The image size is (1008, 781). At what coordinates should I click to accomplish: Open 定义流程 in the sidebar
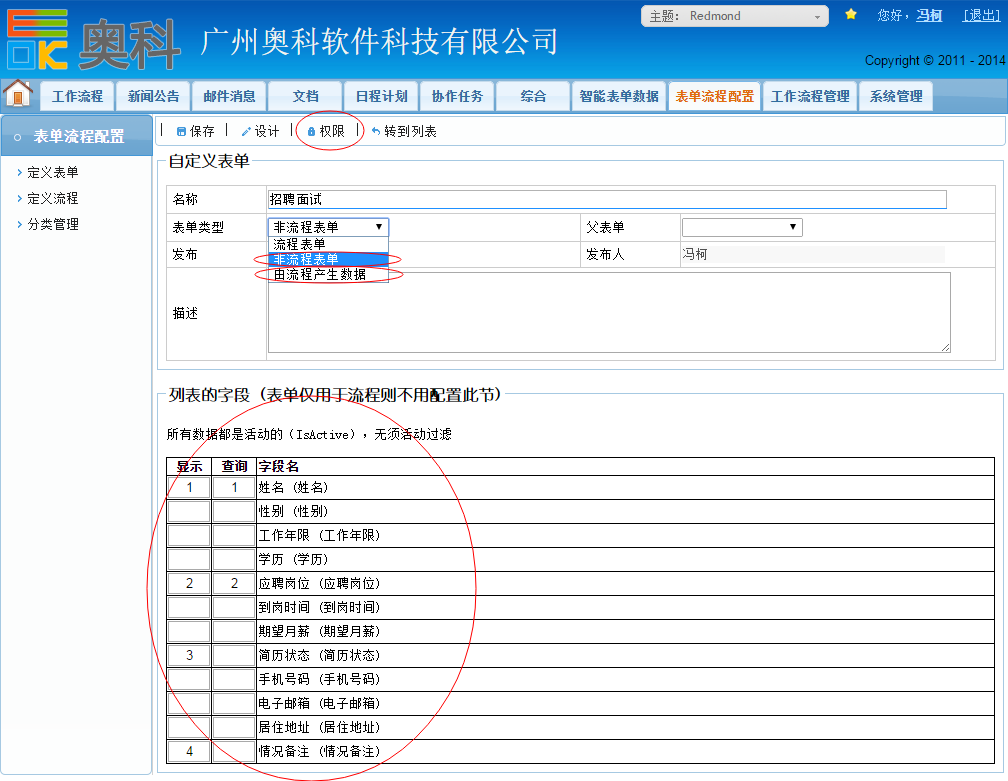53,198
